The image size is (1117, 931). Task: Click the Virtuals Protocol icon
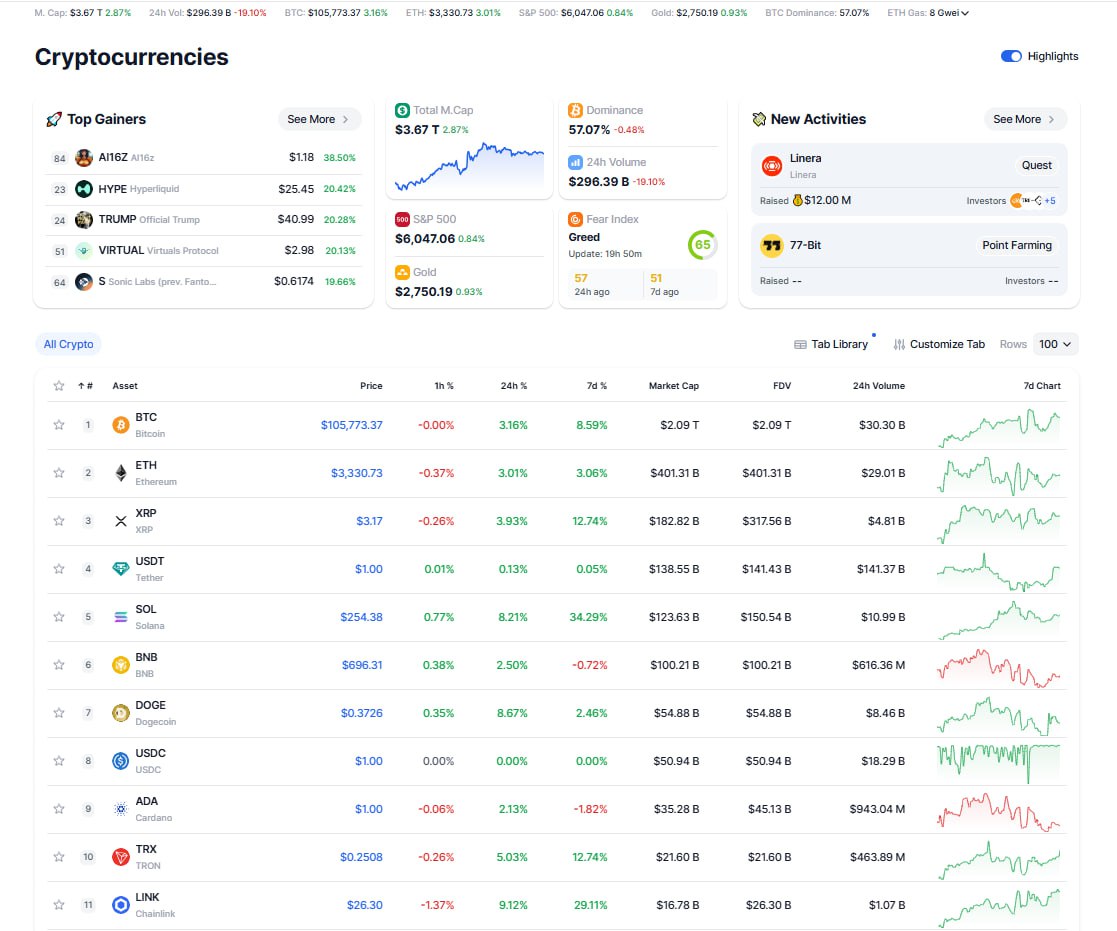click(x=84, y=251)
